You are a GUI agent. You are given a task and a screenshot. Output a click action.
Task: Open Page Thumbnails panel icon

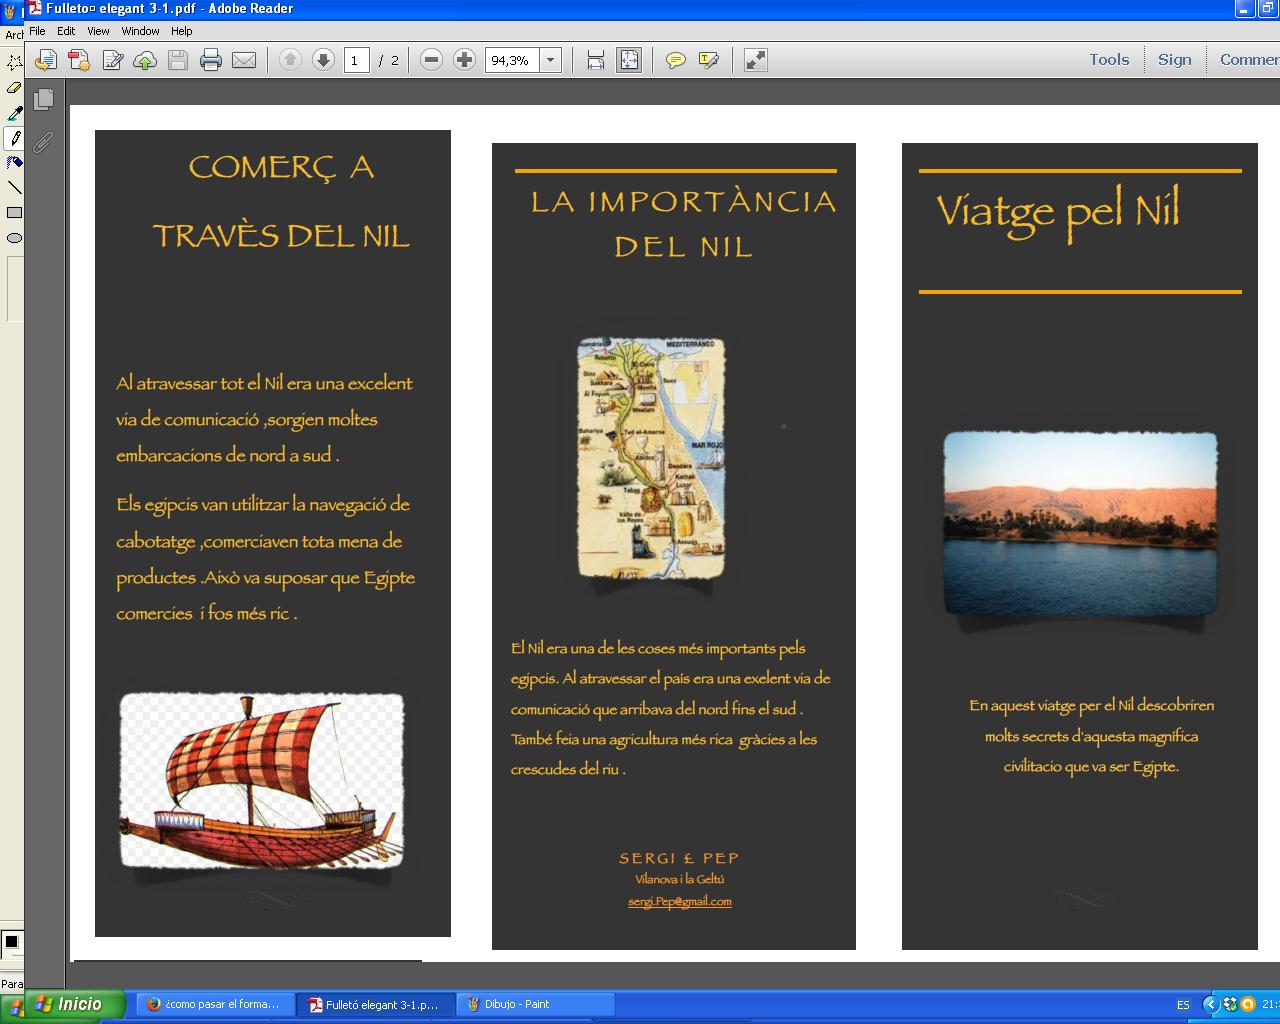coord(43,99)
